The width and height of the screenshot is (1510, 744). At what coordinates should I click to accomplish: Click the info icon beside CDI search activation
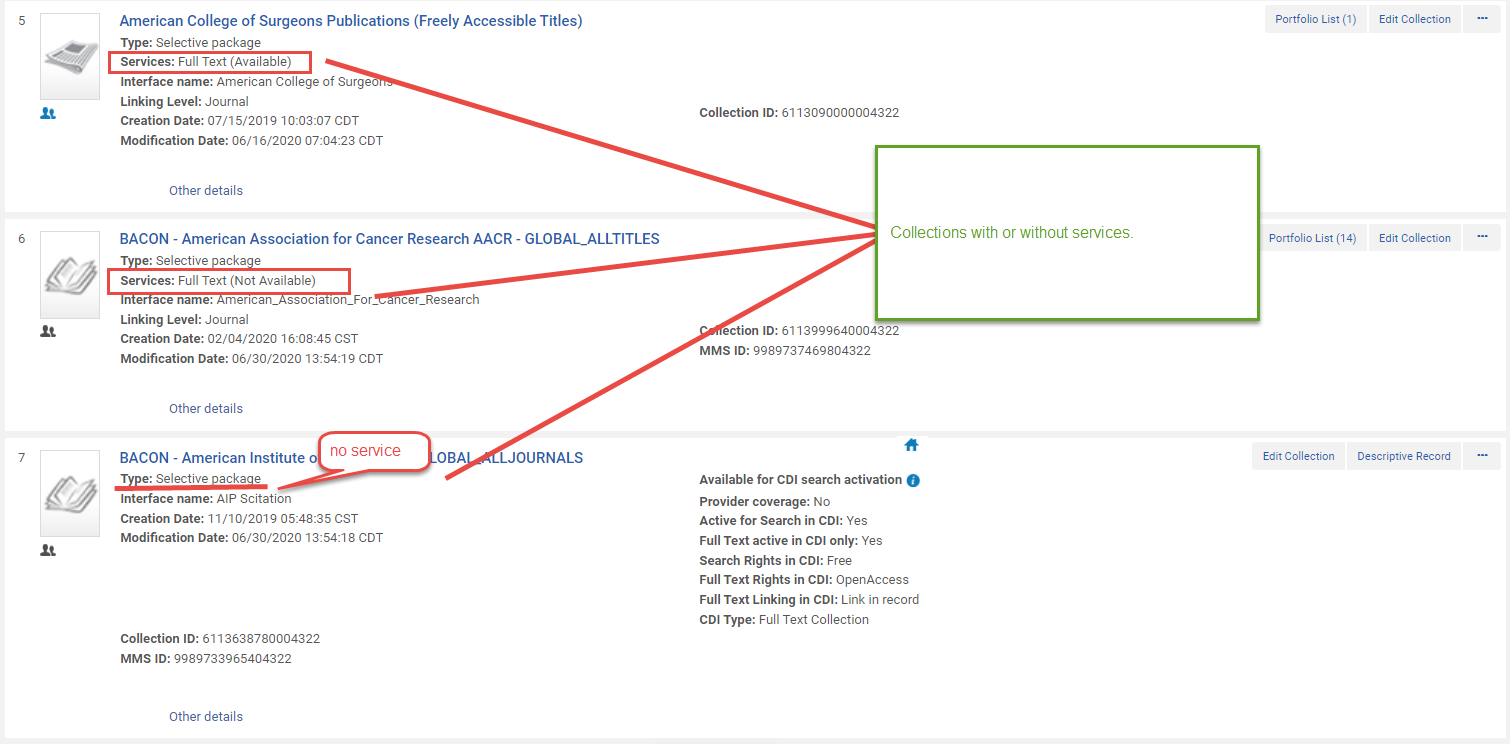point(913,480)
